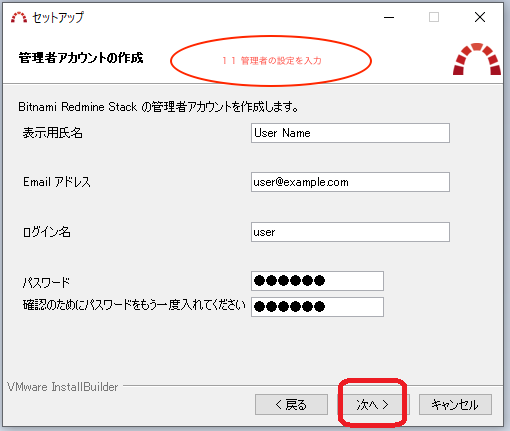Click the パスワード label
The image size is (510, 431).
tap(46, 283)
